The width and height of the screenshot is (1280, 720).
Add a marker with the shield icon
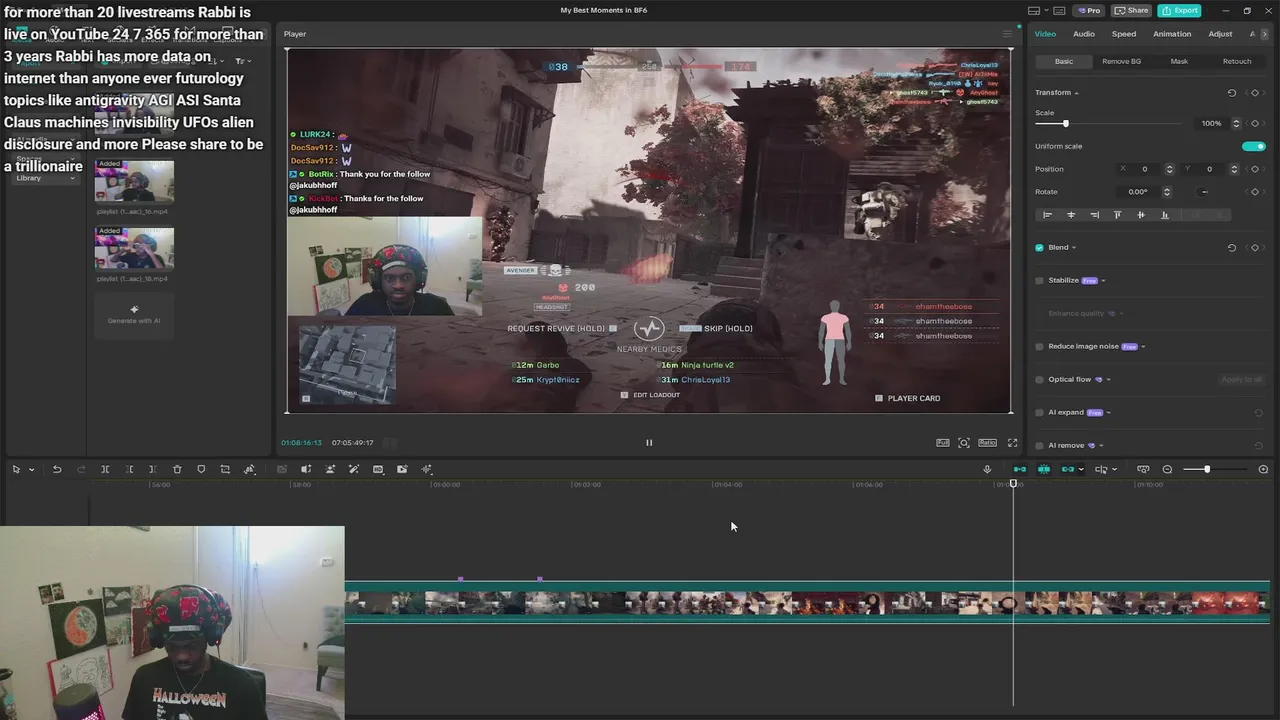(x=201, y=469)
